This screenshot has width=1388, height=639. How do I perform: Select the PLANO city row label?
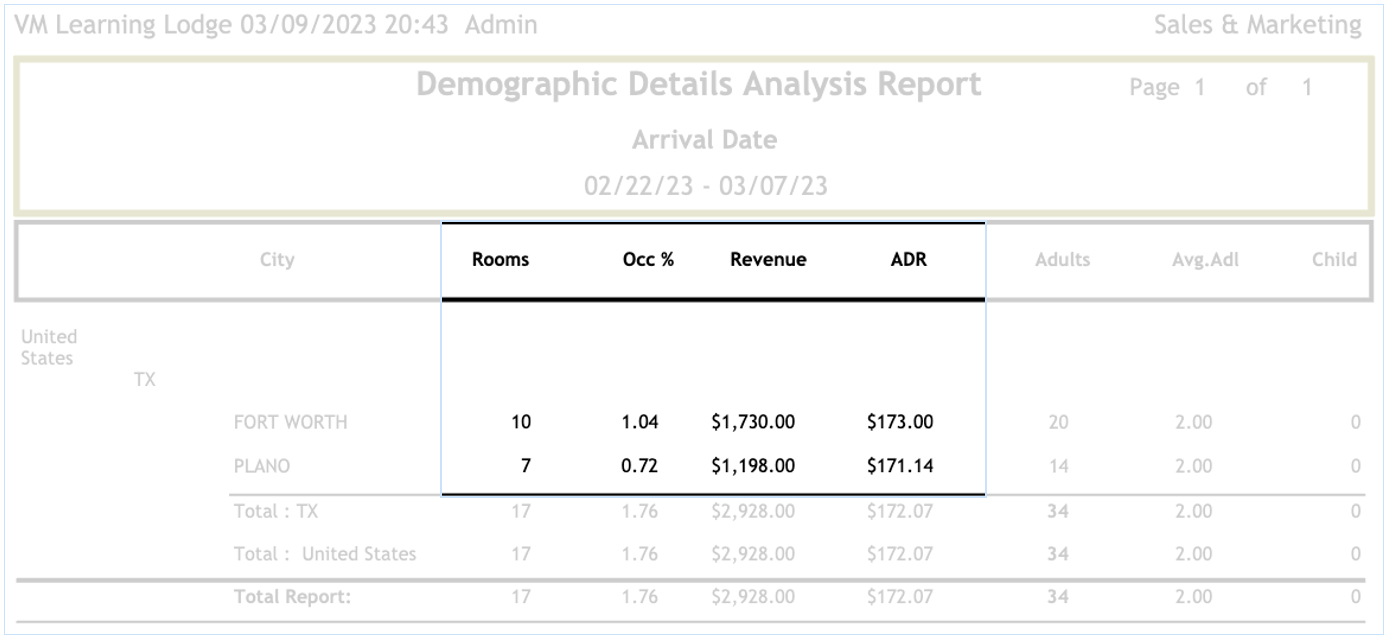[x=261, y=466]
